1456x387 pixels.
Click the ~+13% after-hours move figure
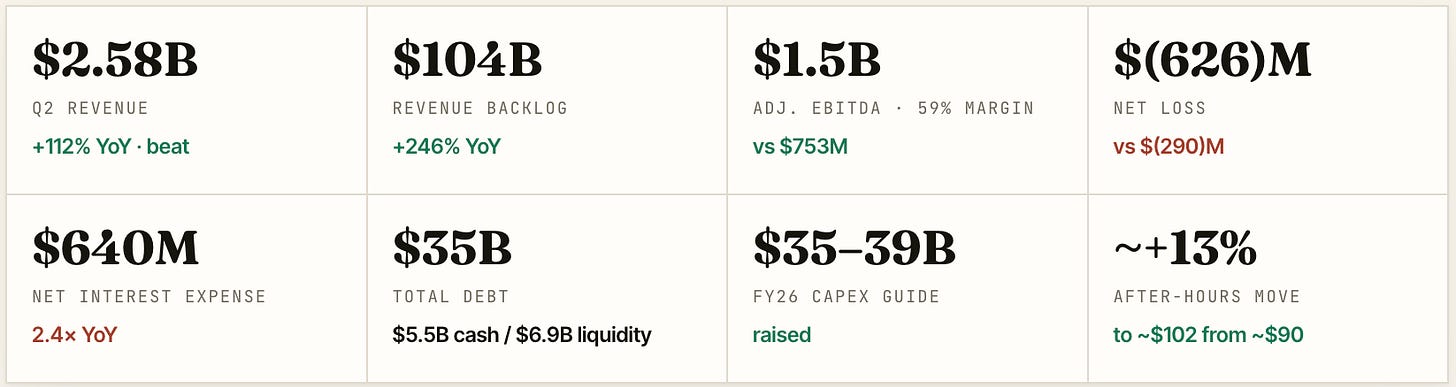point(1185,248)
